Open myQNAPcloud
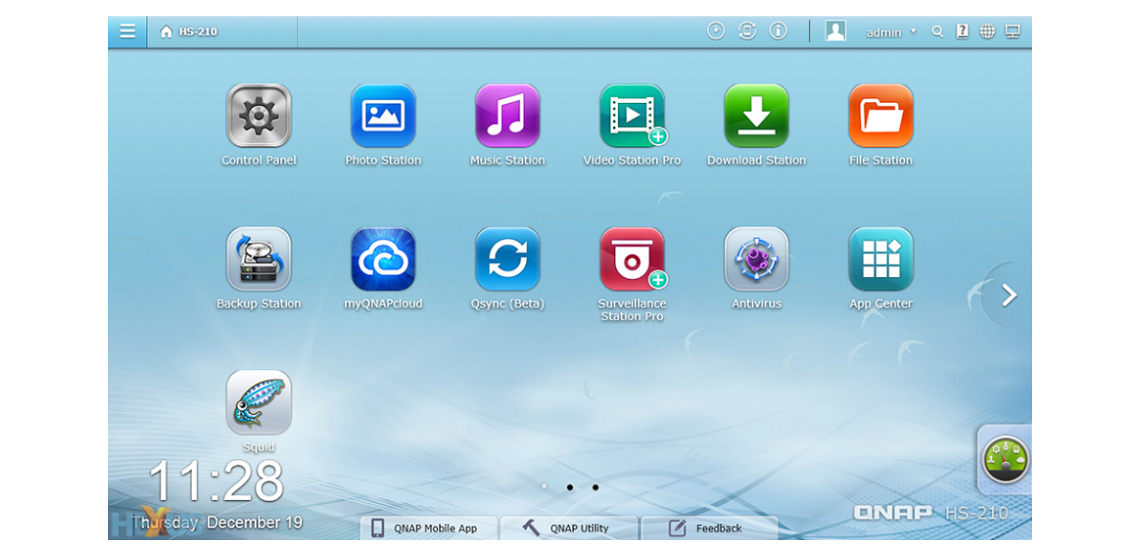This screenshot has width=1140, height=556. 383,259
